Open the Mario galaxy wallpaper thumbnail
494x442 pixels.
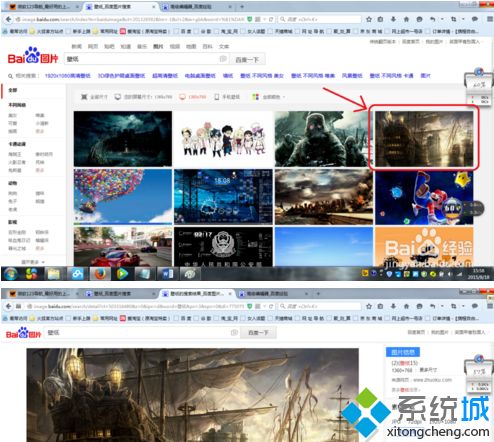tap(424, 198)
